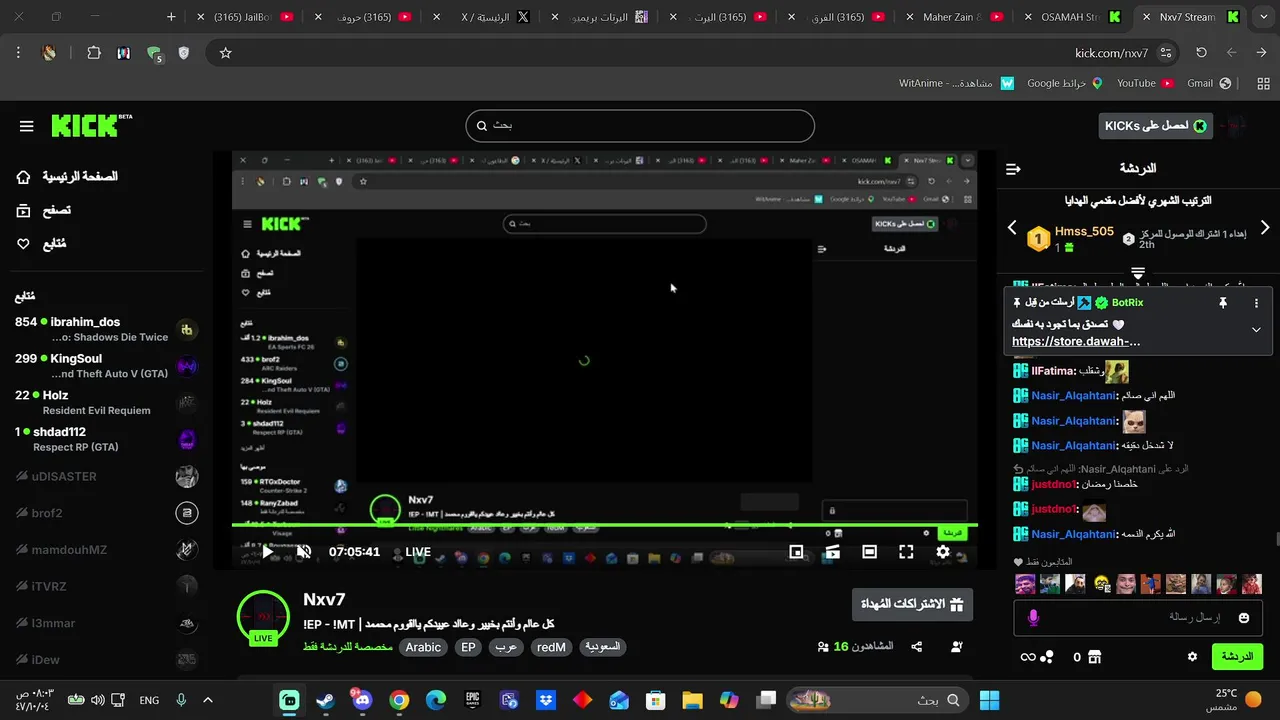Viewport: 1280px width, 720px height.
Task: Open a new browser tab
Action: pos(171,17)
